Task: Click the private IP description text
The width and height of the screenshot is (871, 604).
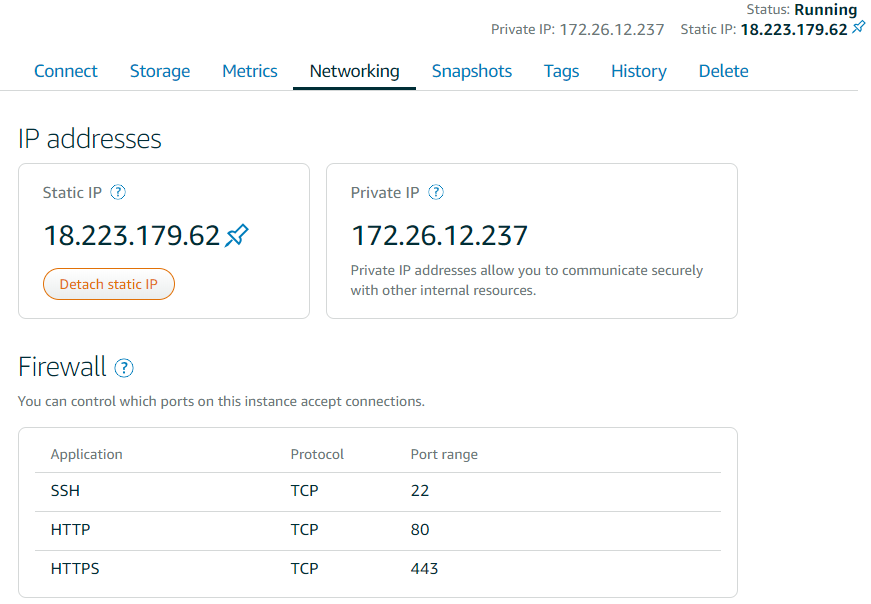Action: (527, 280)
